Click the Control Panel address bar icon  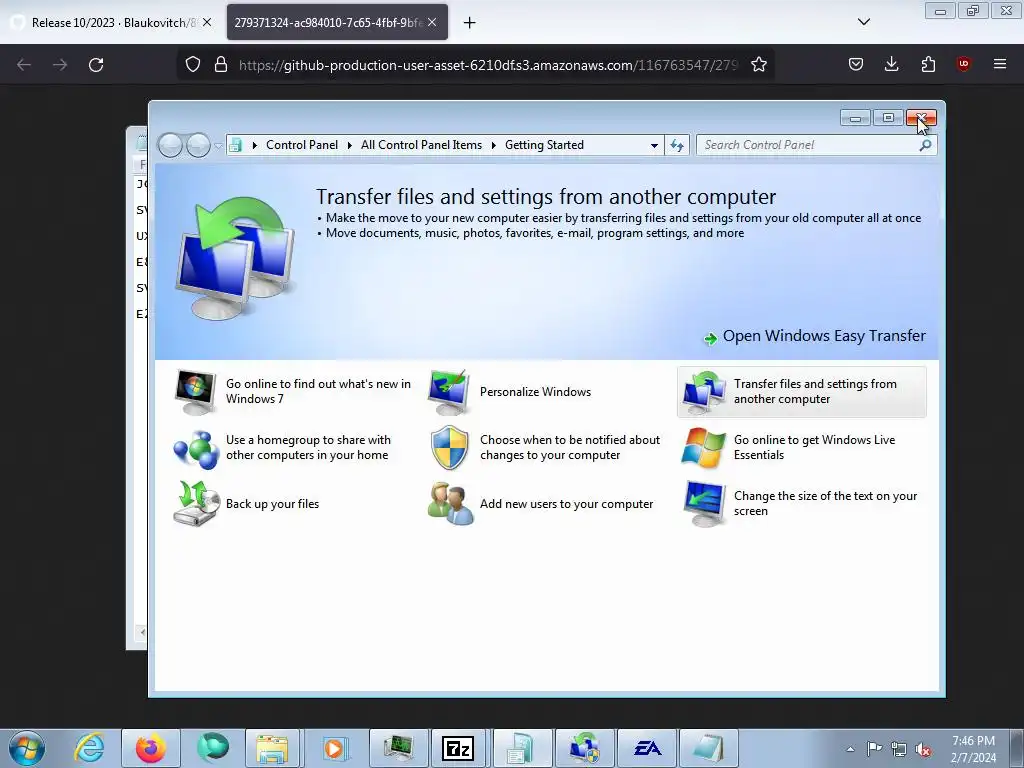236,145
